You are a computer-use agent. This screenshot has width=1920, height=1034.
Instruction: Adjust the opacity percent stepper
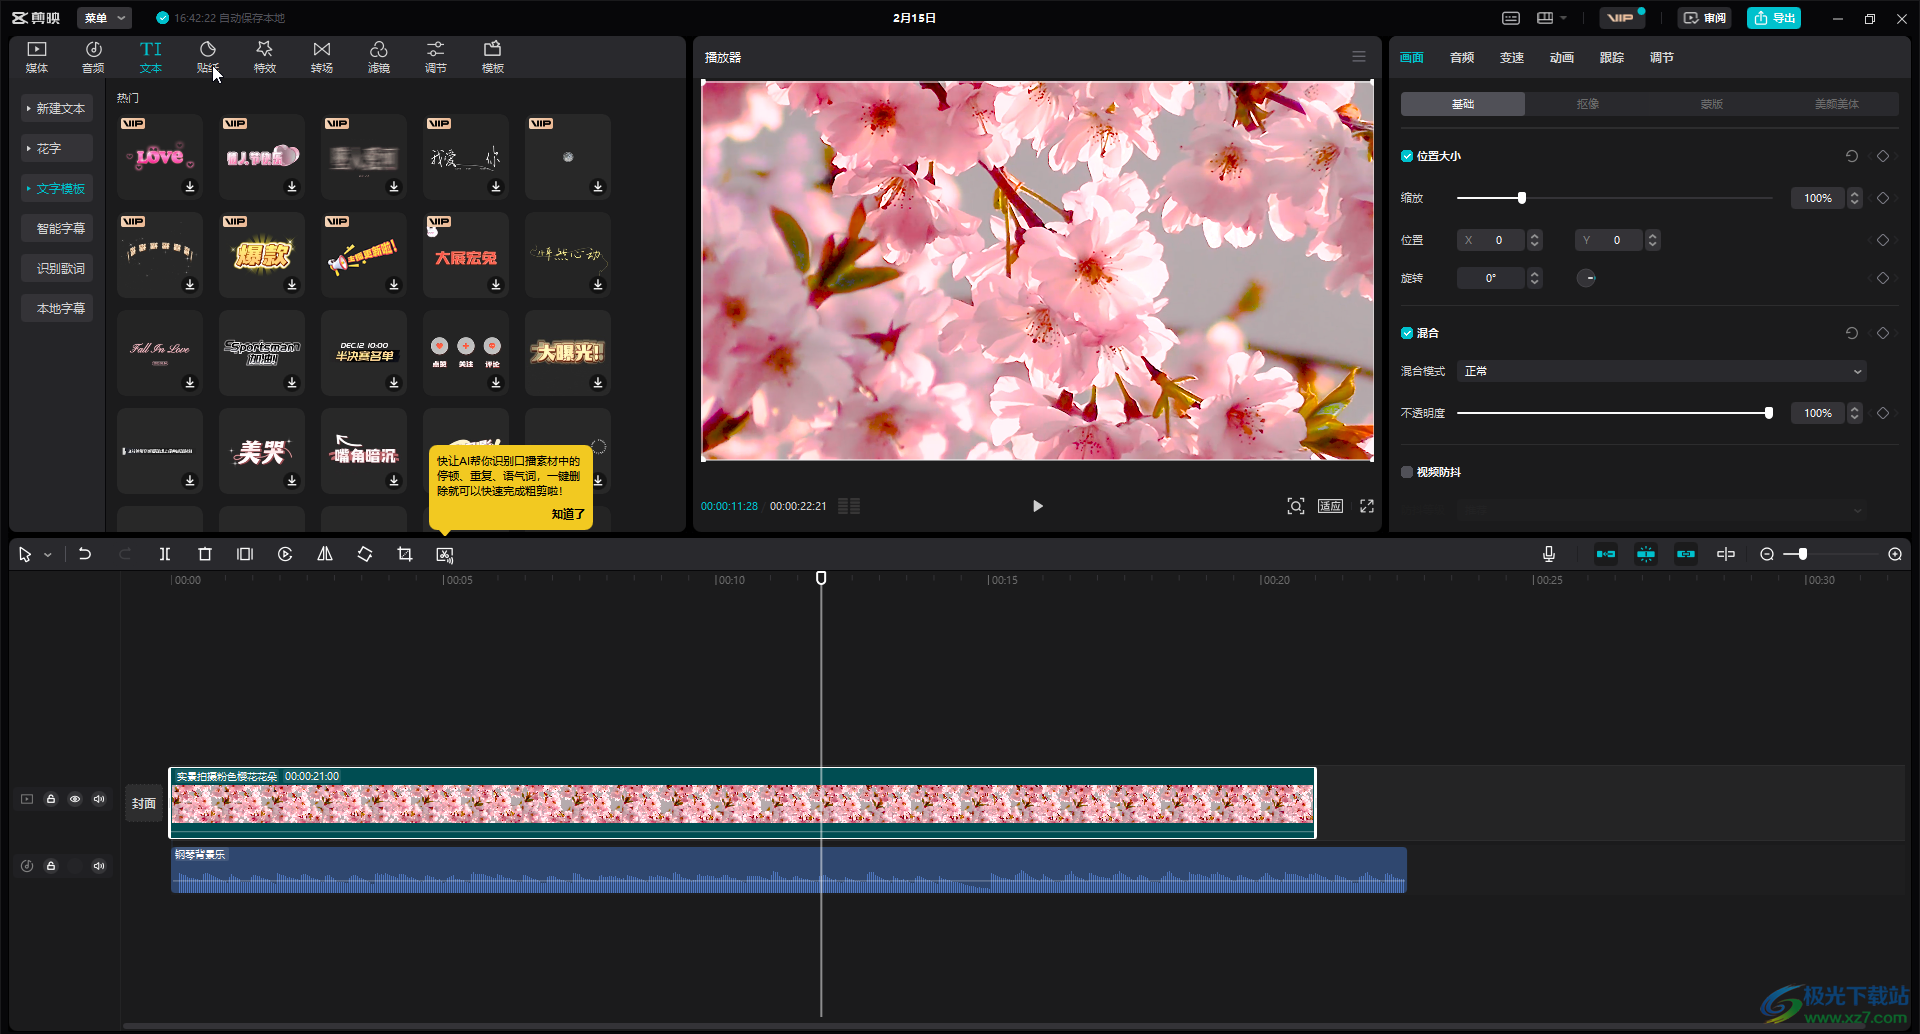[x=1855, y=413]
